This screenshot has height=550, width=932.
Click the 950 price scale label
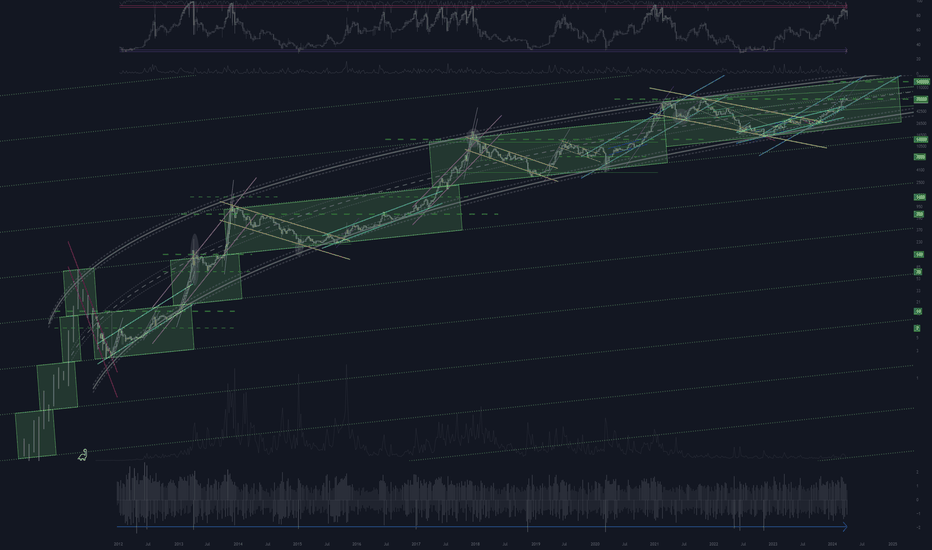(x=920, y=206)
